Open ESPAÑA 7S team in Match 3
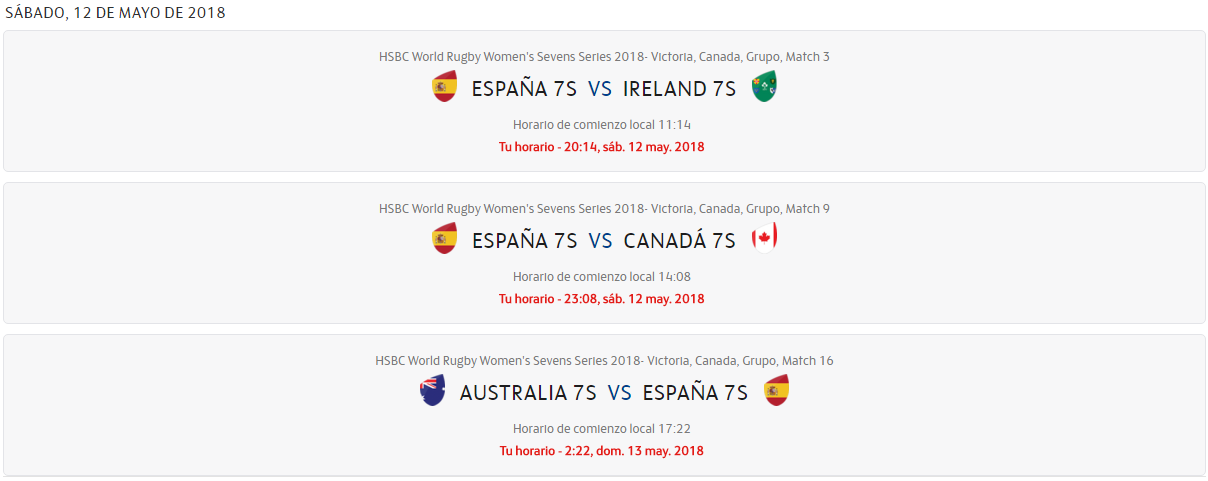Viewport: 1208px width, 481px height. coord(524,89)
